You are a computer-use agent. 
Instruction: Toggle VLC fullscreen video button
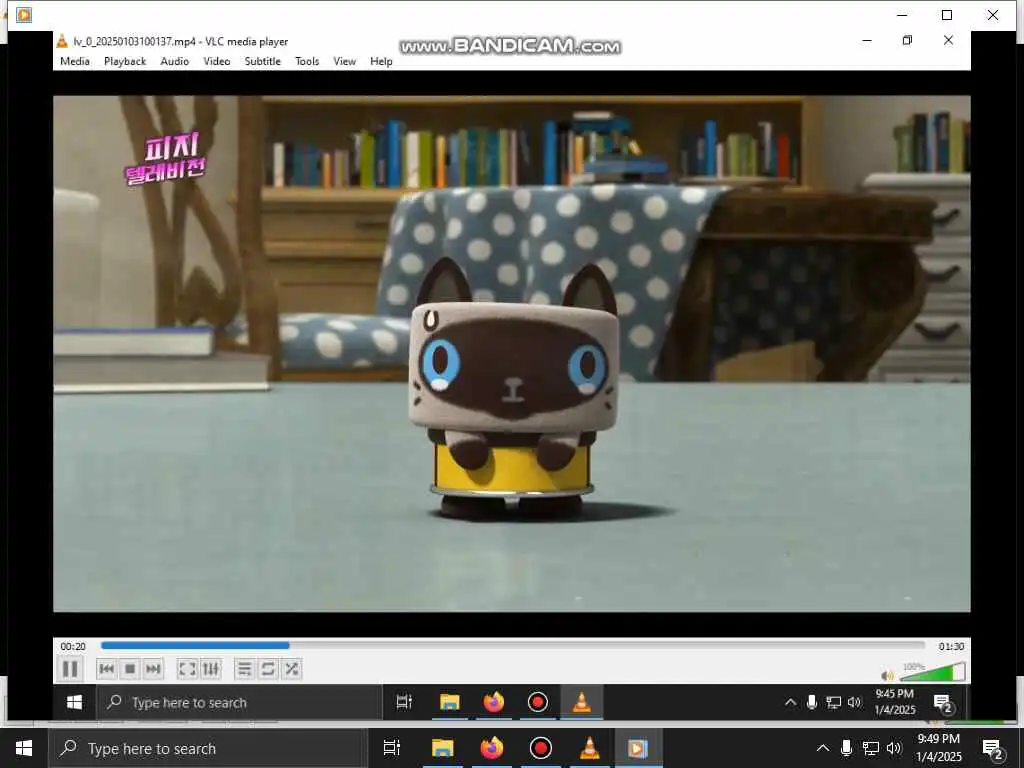point(187,669)
